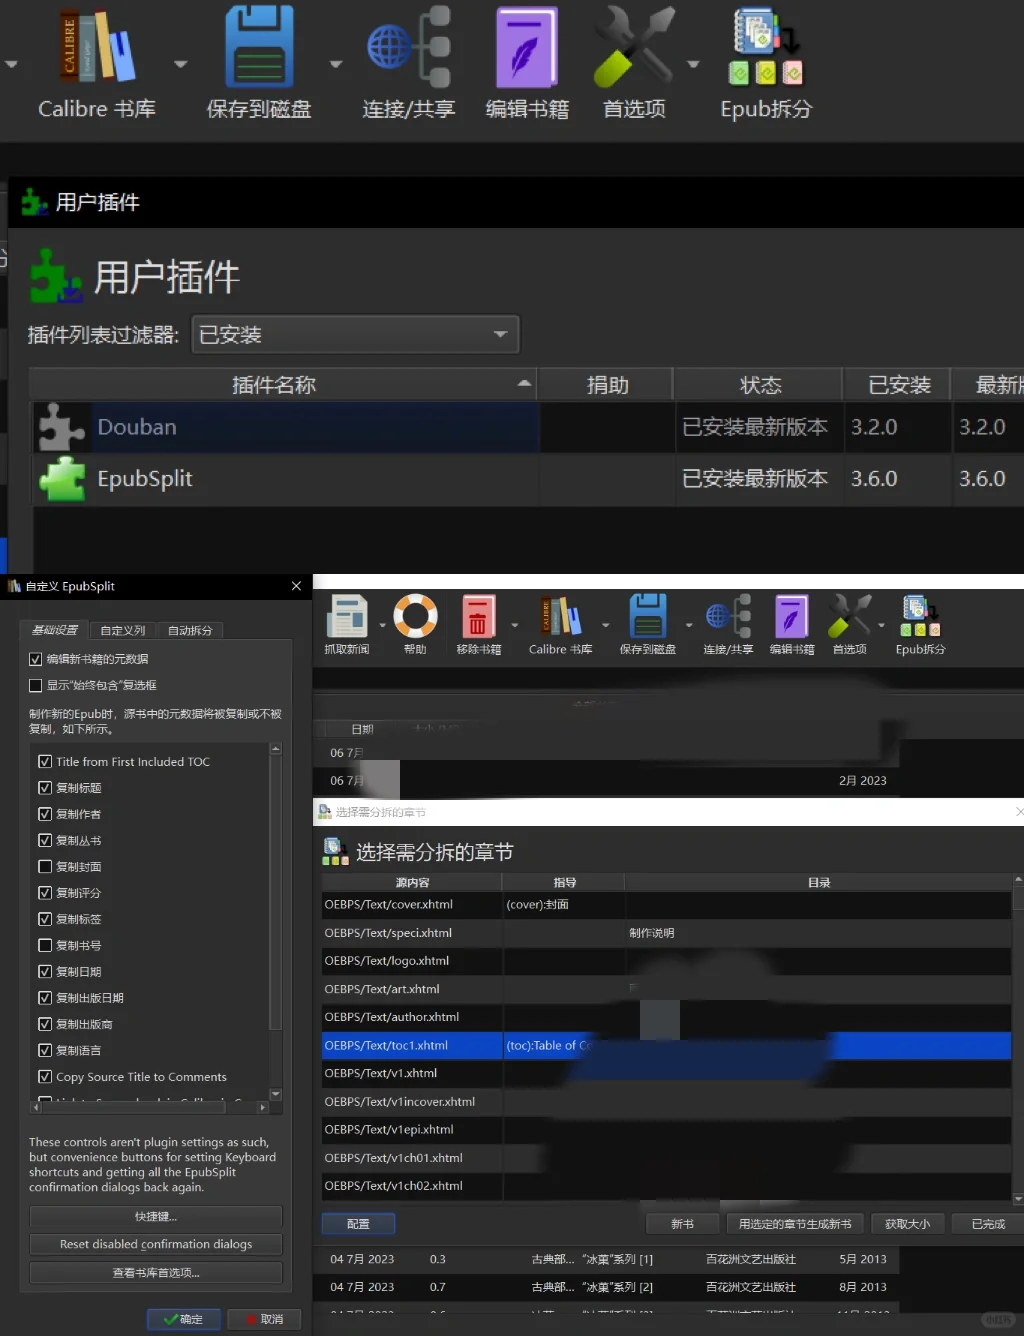Sort plugins by 状态 column header
The height and width of the screenshot is (1336, 1024).
pos(760,385)
